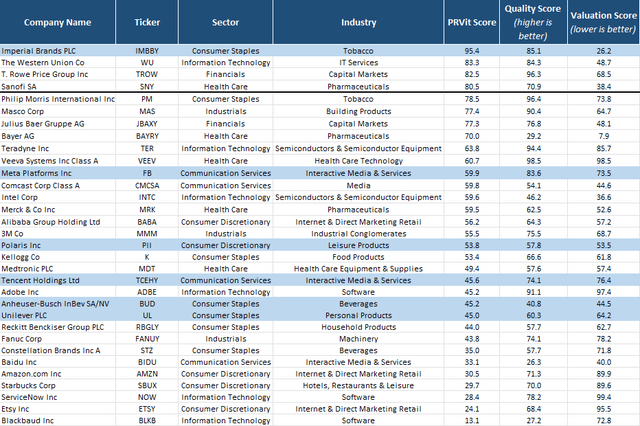Click Meta Platforms PRVit score 59.9
Image resolution: width=640 pixels, height=426 pixels.
click(472, 173)
